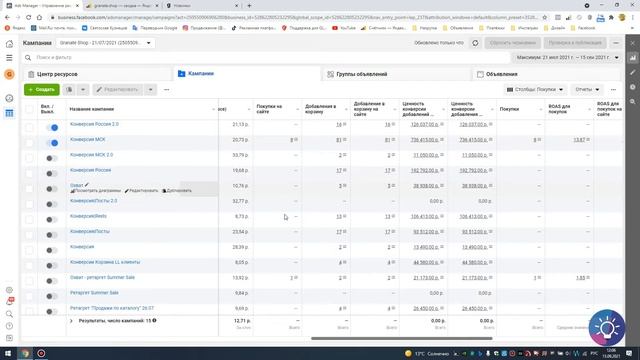Click the Редактировать button
The image size is (640, 360).
(x=118, y=89)
